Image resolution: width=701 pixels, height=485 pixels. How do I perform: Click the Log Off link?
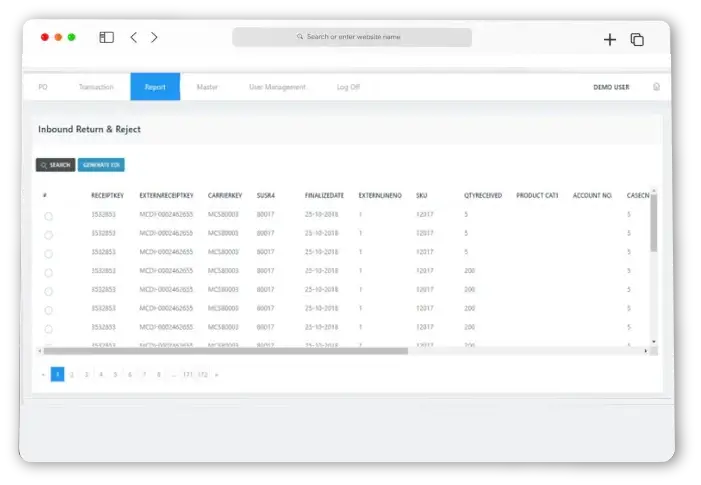tap(348, 87)
